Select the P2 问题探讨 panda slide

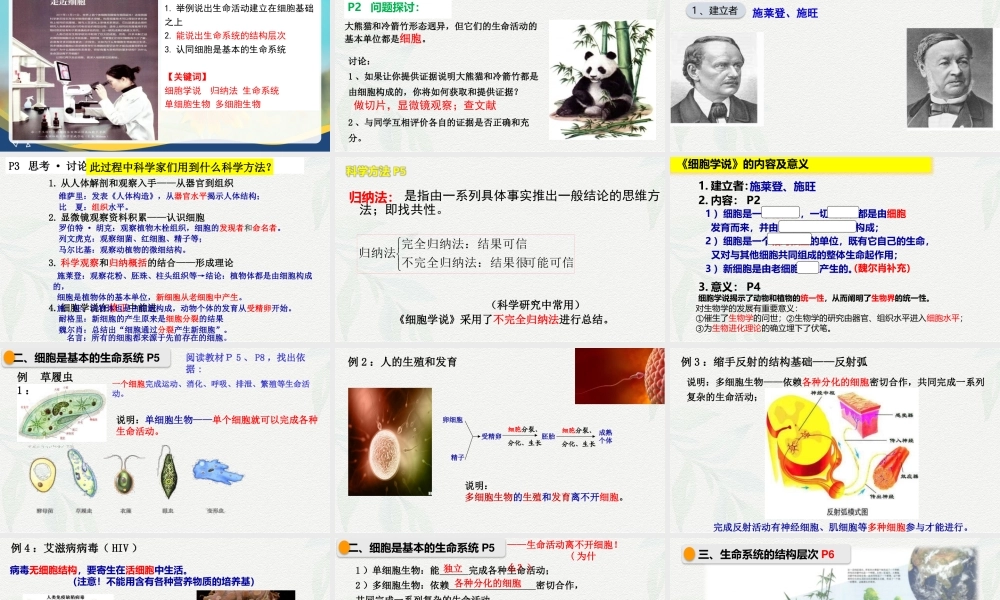click(499, 75)
